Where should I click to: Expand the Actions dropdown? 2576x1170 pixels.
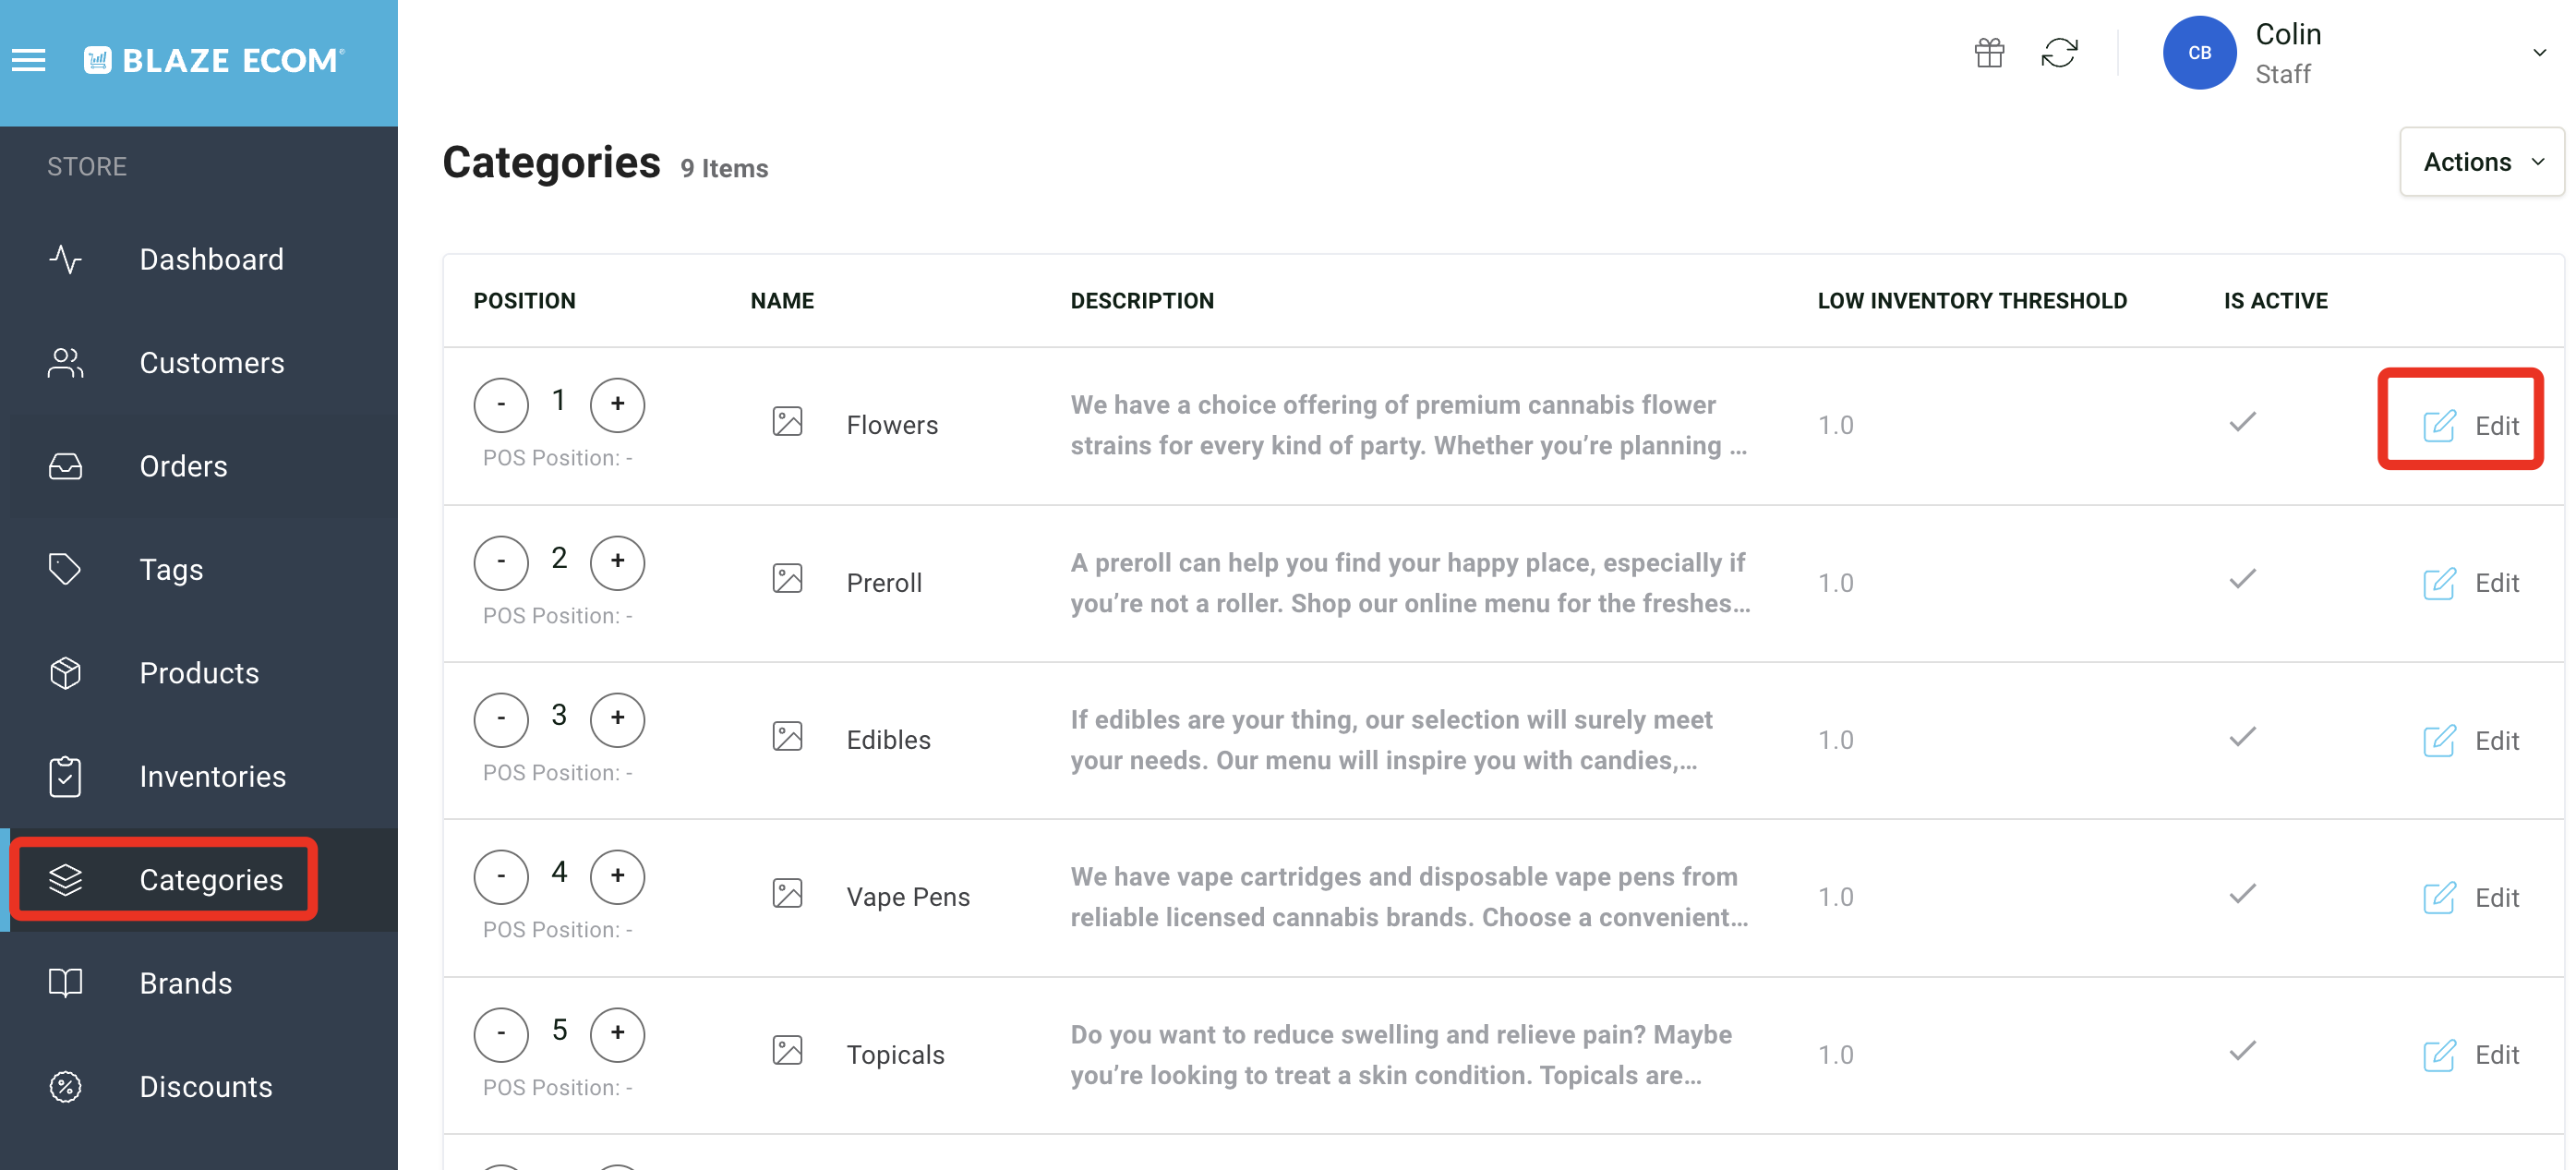(2482, 162)
